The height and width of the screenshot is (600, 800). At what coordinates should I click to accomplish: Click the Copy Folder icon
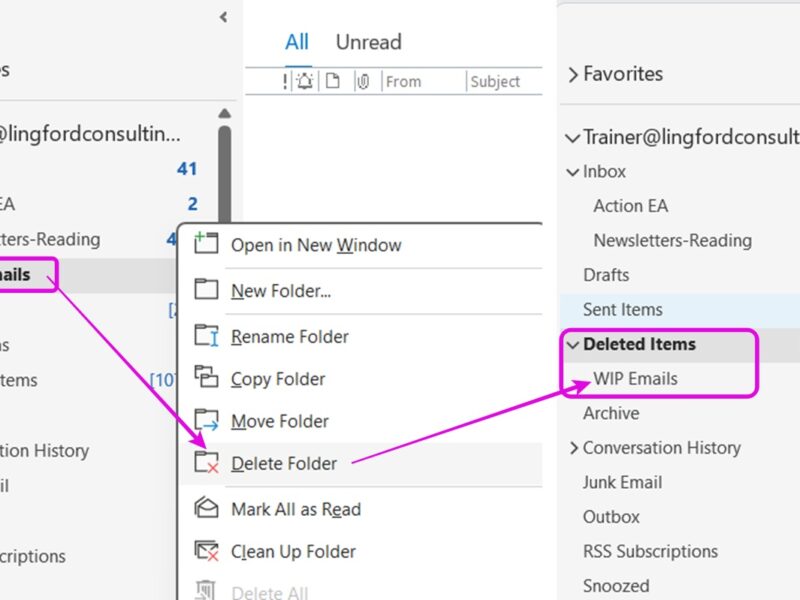pyautogui.click(x=206, y=379)
